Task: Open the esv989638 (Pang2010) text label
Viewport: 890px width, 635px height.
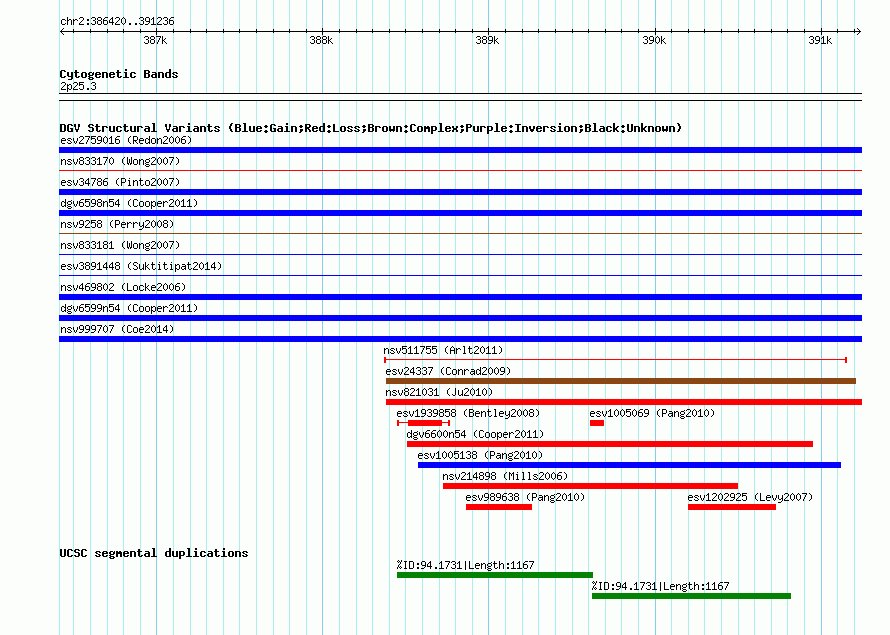Action: point(525,497)
